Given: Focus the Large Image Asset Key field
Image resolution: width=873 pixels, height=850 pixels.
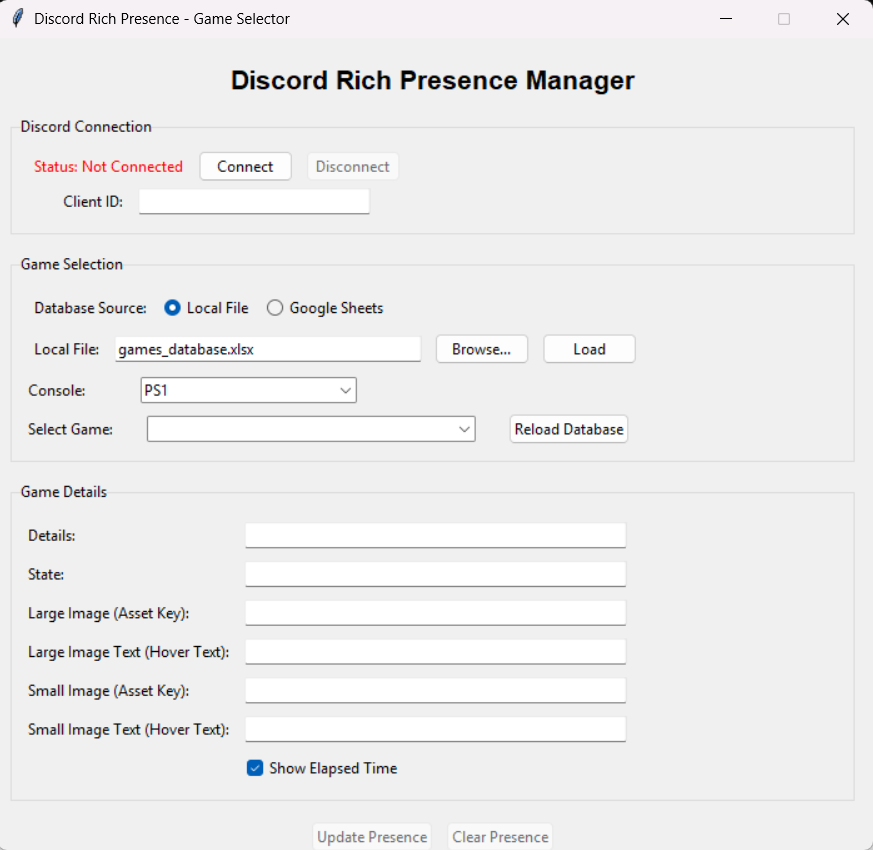Looking at the screenshot, I should [x=435, y=613].
